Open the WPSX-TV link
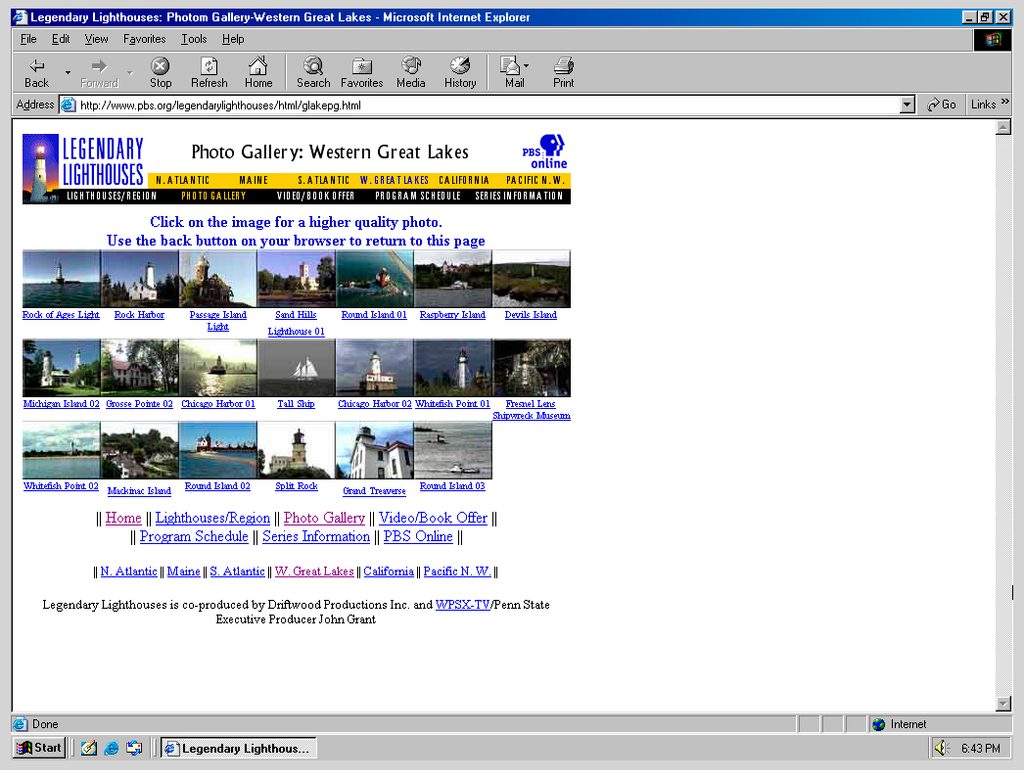The width and height of the screenshot is (1024, 770). click(462, 605)
